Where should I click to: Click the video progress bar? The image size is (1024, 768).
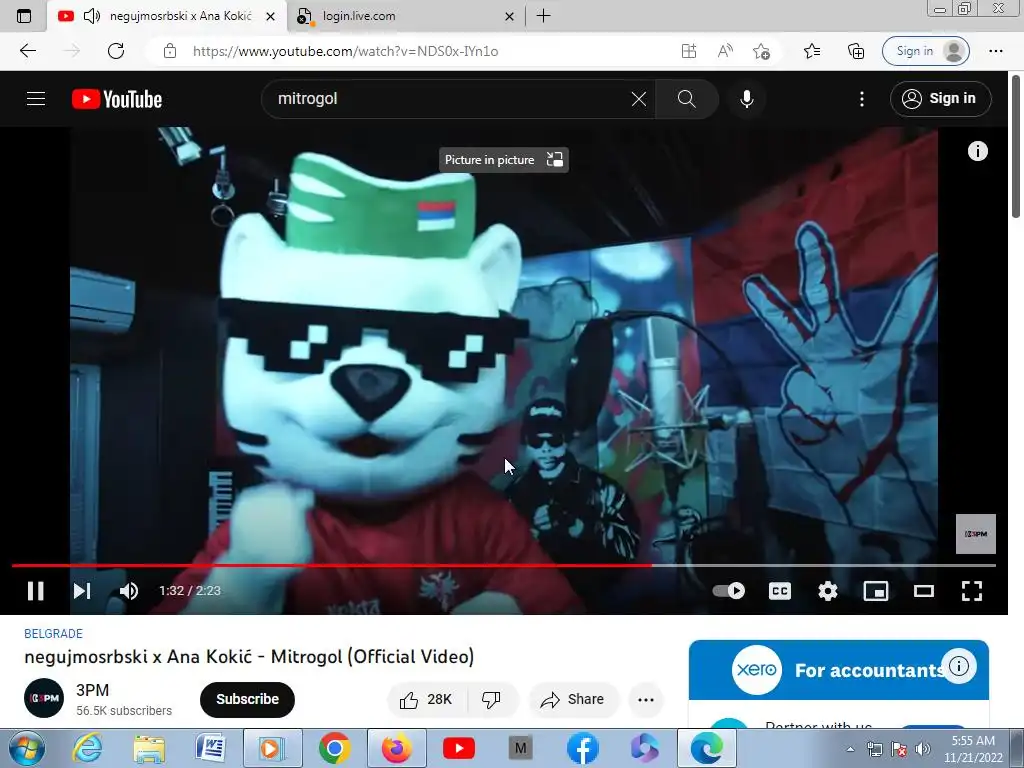click(504, 565)
